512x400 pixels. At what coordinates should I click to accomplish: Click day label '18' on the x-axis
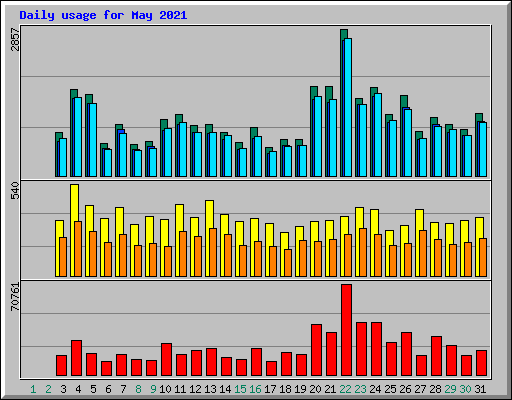click(285, 389)
